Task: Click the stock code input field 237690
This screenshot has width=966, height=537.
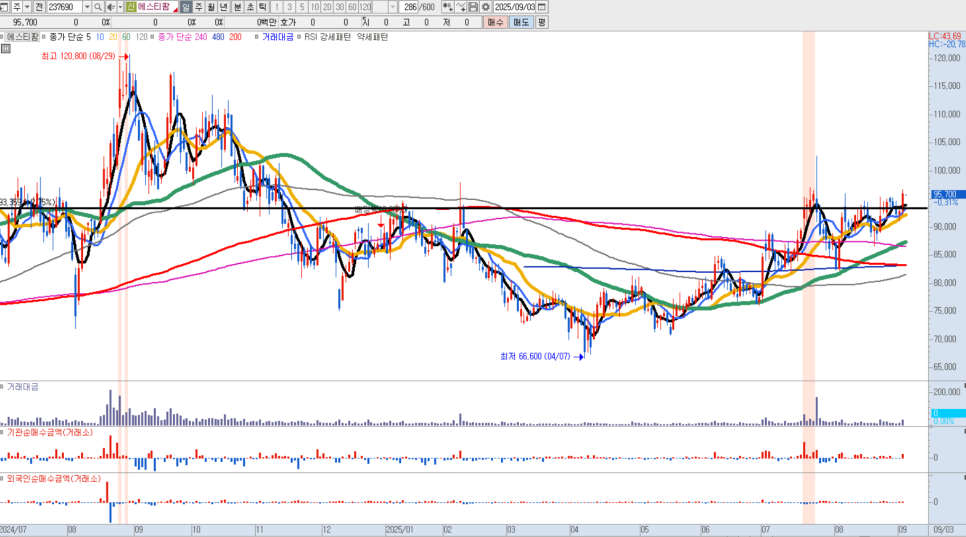Action: click(64, 7)
